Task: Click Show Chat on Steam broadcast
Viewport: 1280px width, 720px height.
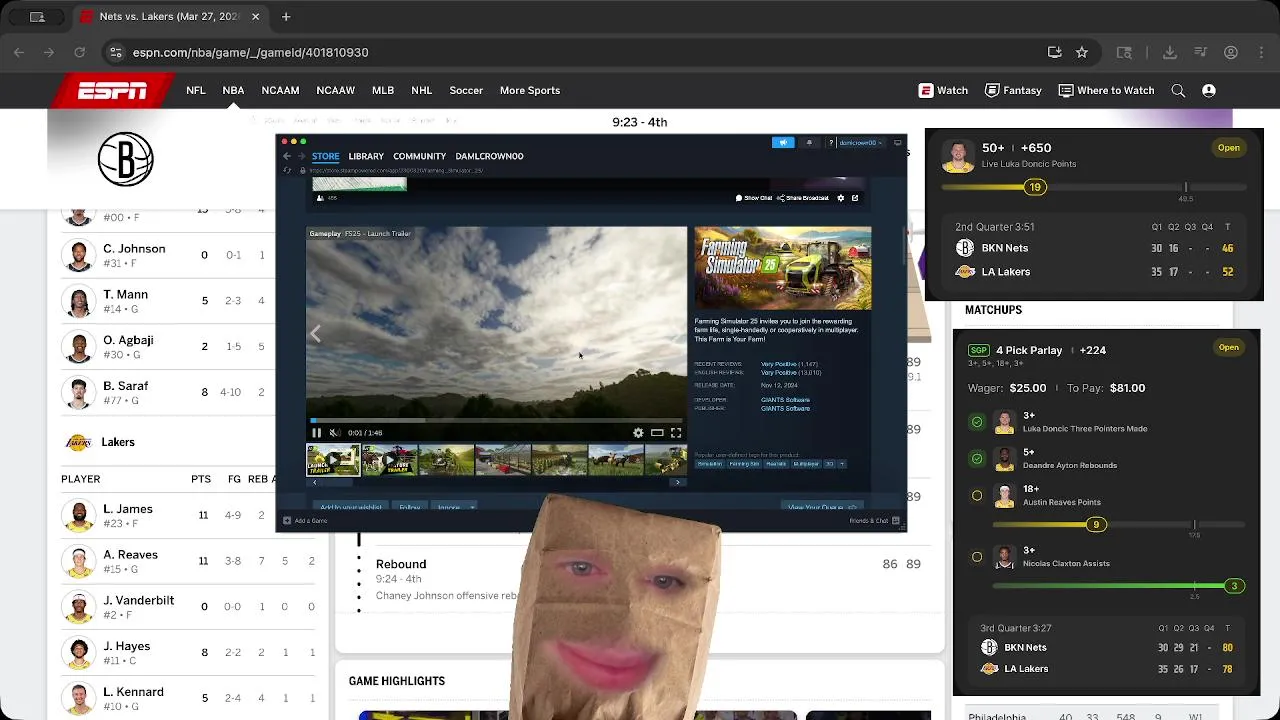Action: tap(754, 198)
